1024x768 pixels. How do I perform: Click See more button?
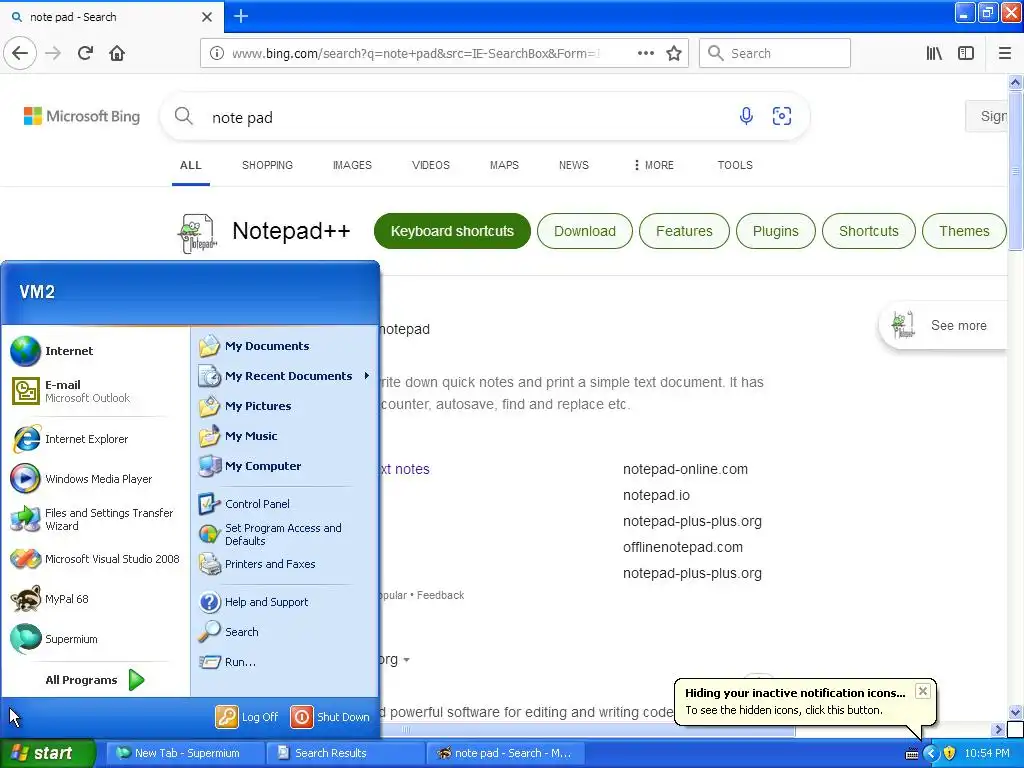pos(943,325)
